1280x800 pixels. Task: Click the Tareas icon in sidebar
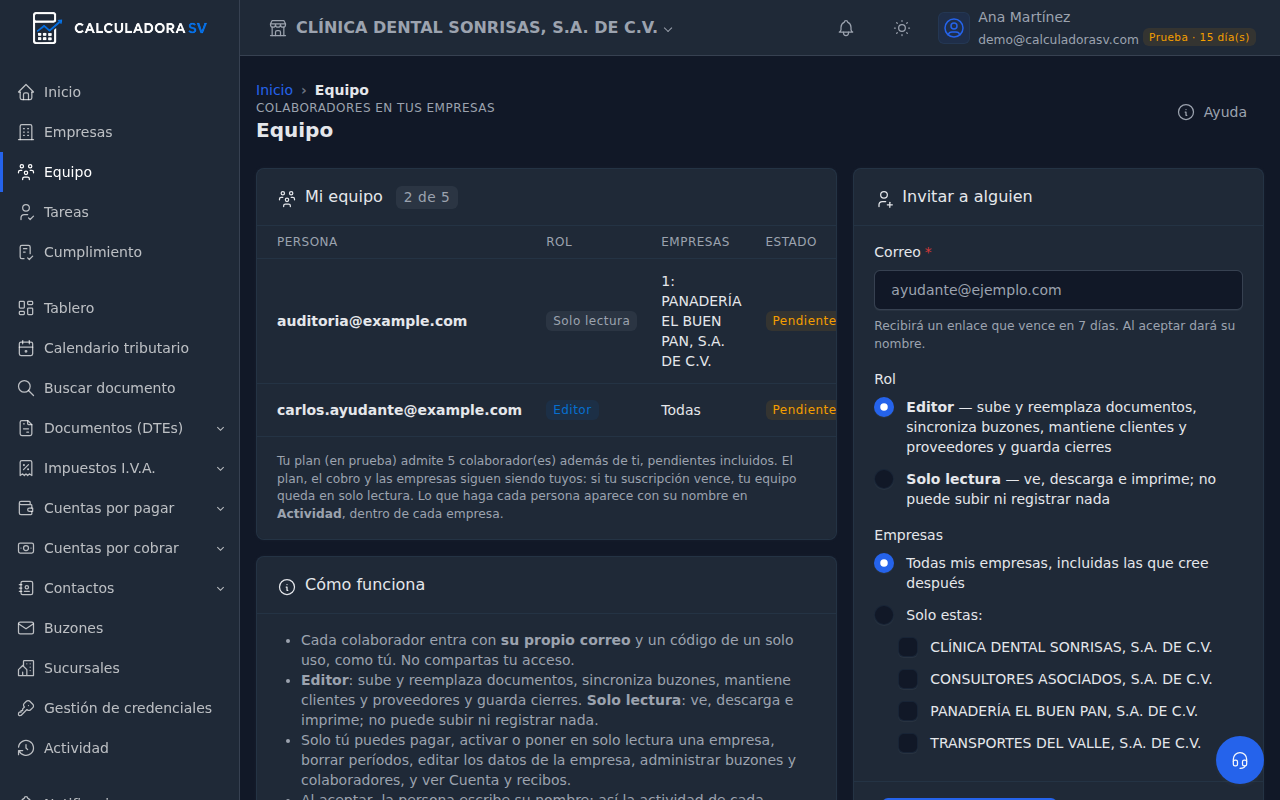(26, 212)
